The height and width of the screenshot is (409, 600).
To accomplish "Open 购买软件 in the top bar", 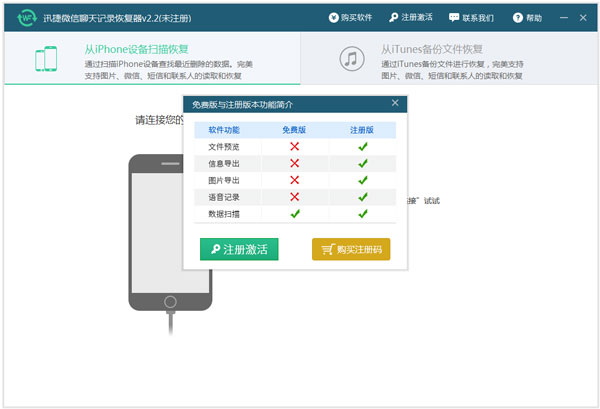I will coord(350,18).
